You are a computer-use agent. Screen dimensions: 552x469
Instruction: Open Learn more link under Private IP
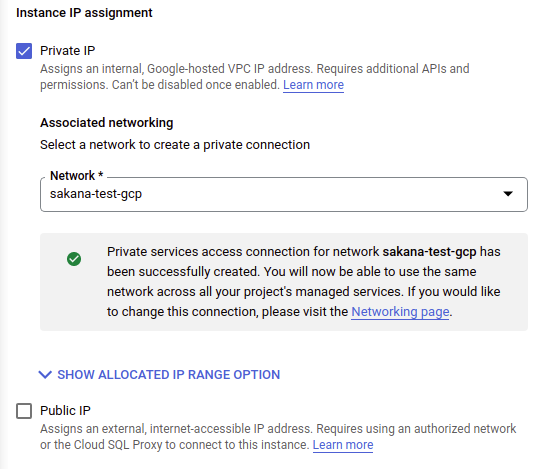[x=313, y=85]
